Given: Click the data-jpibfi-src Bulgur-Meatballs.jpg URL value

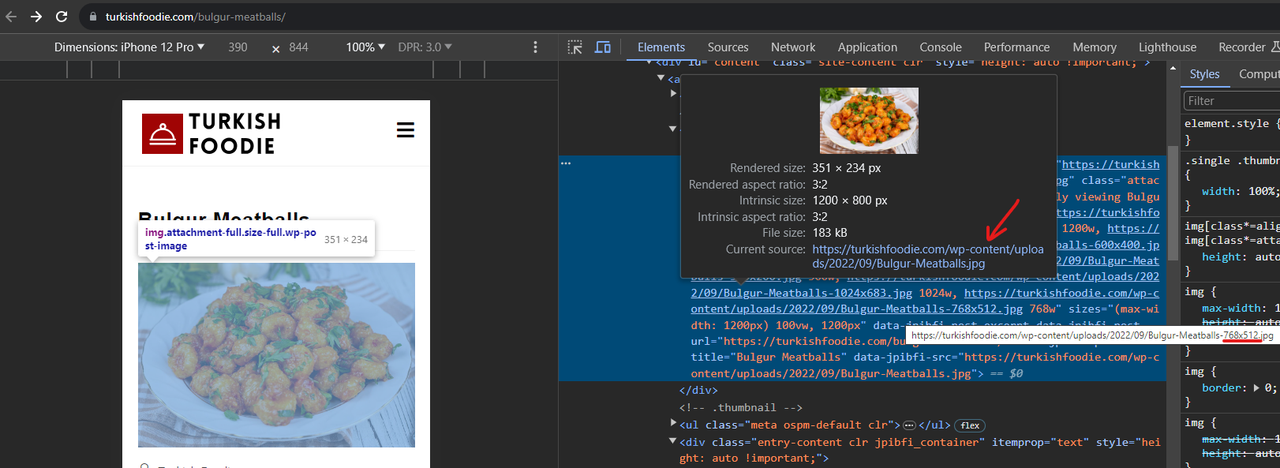Looking at the screenshot, I should click(925, 366).
